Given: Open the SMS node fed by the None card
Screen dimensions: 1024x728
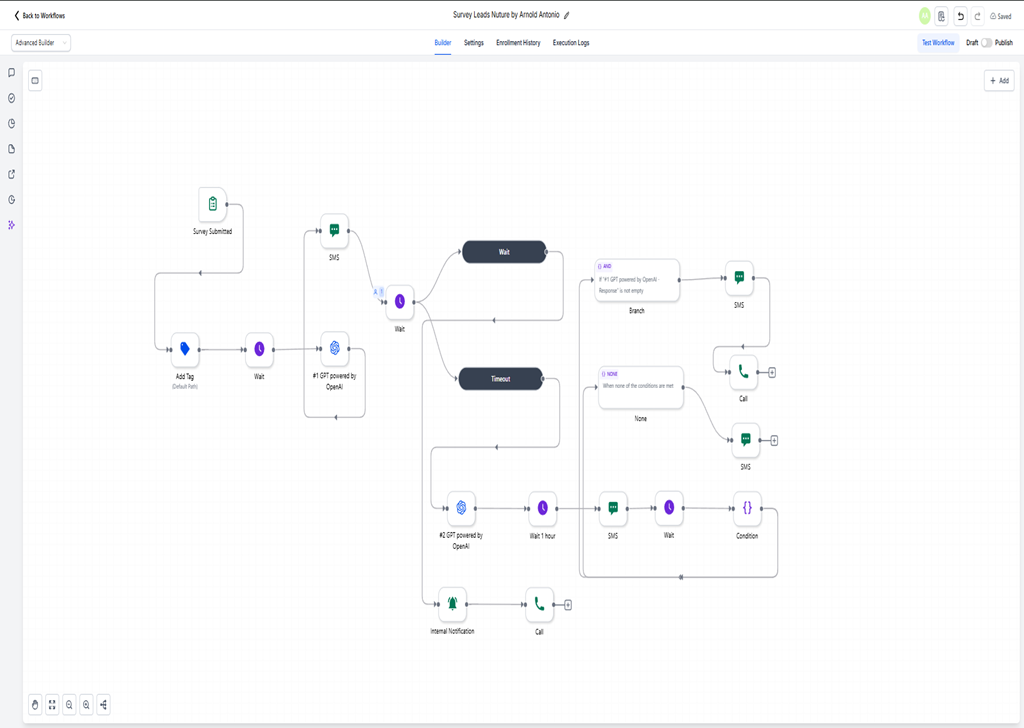Looking at the screenshot, I should pyautogui.click(x=746, y=440).
